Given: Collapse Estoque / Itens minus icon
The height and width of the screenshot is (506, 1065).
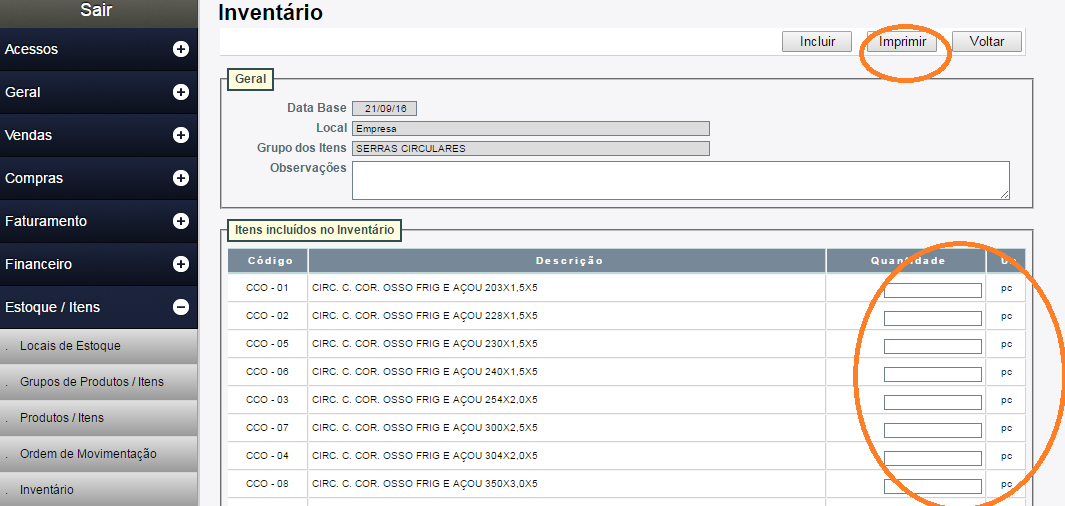Looking at the screenshot, I should coord(181,307).
